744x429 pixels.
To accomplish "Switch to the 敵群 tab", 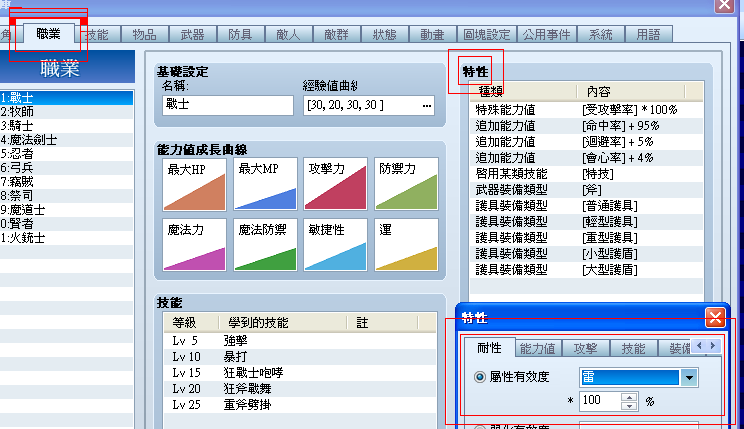I will pyautogui.click(x=336, y=35).
